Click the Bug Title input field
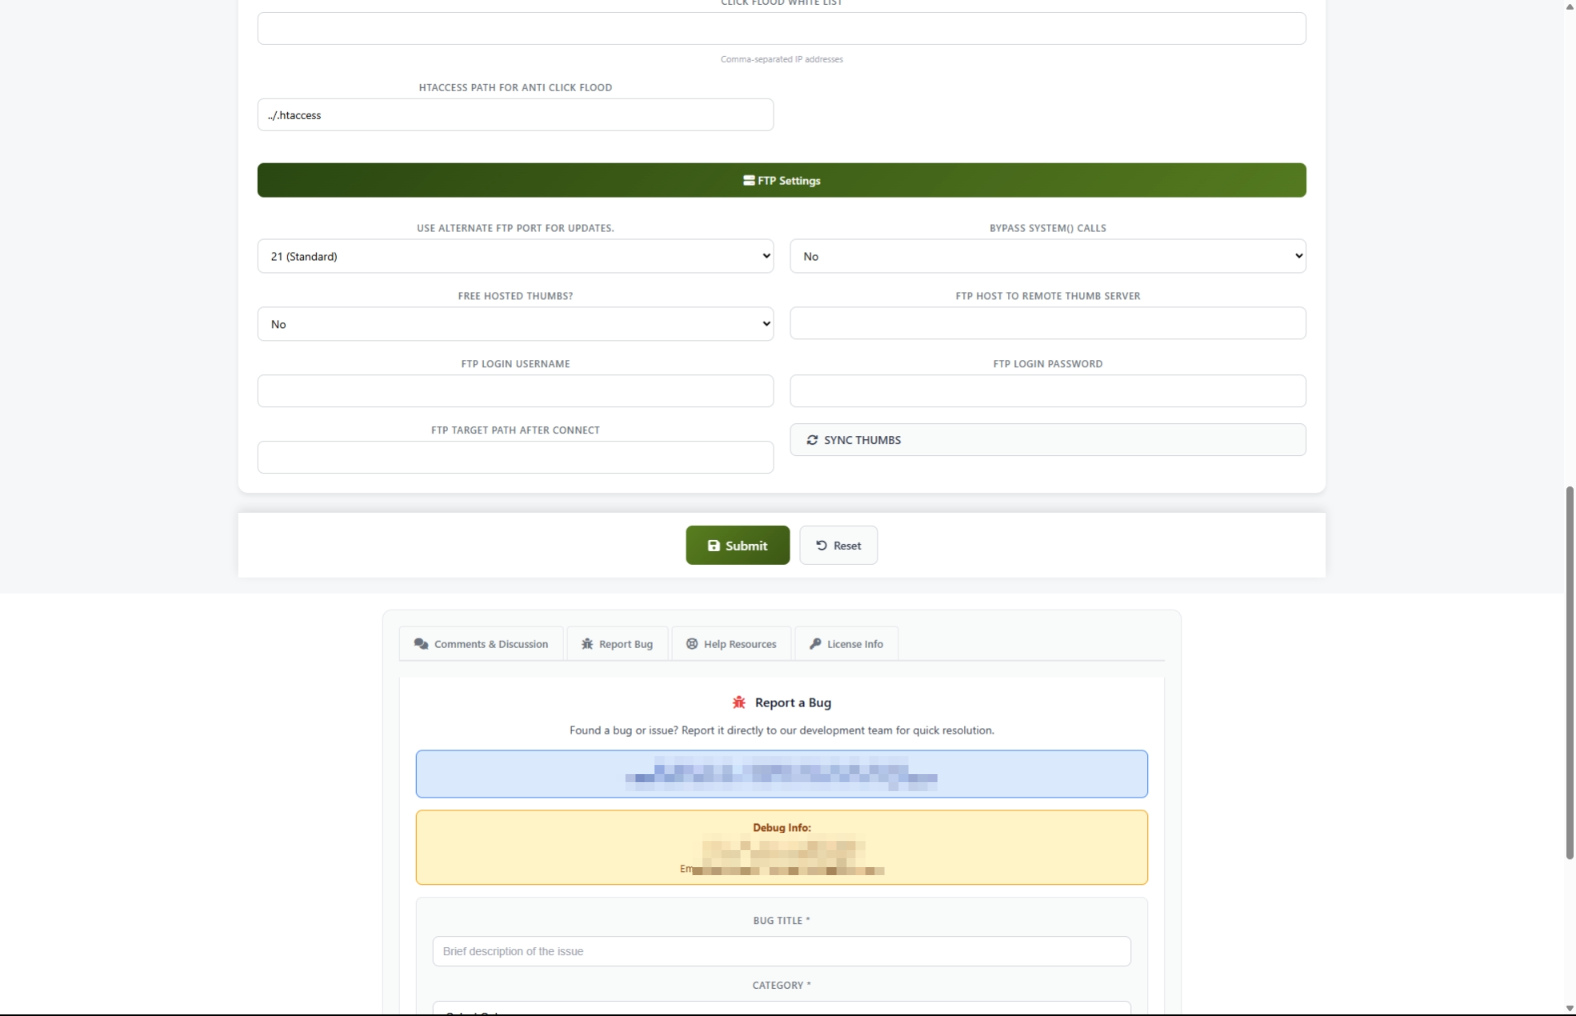The width and height of the screenshot is (1576, 1016). (x=781, y=951)
